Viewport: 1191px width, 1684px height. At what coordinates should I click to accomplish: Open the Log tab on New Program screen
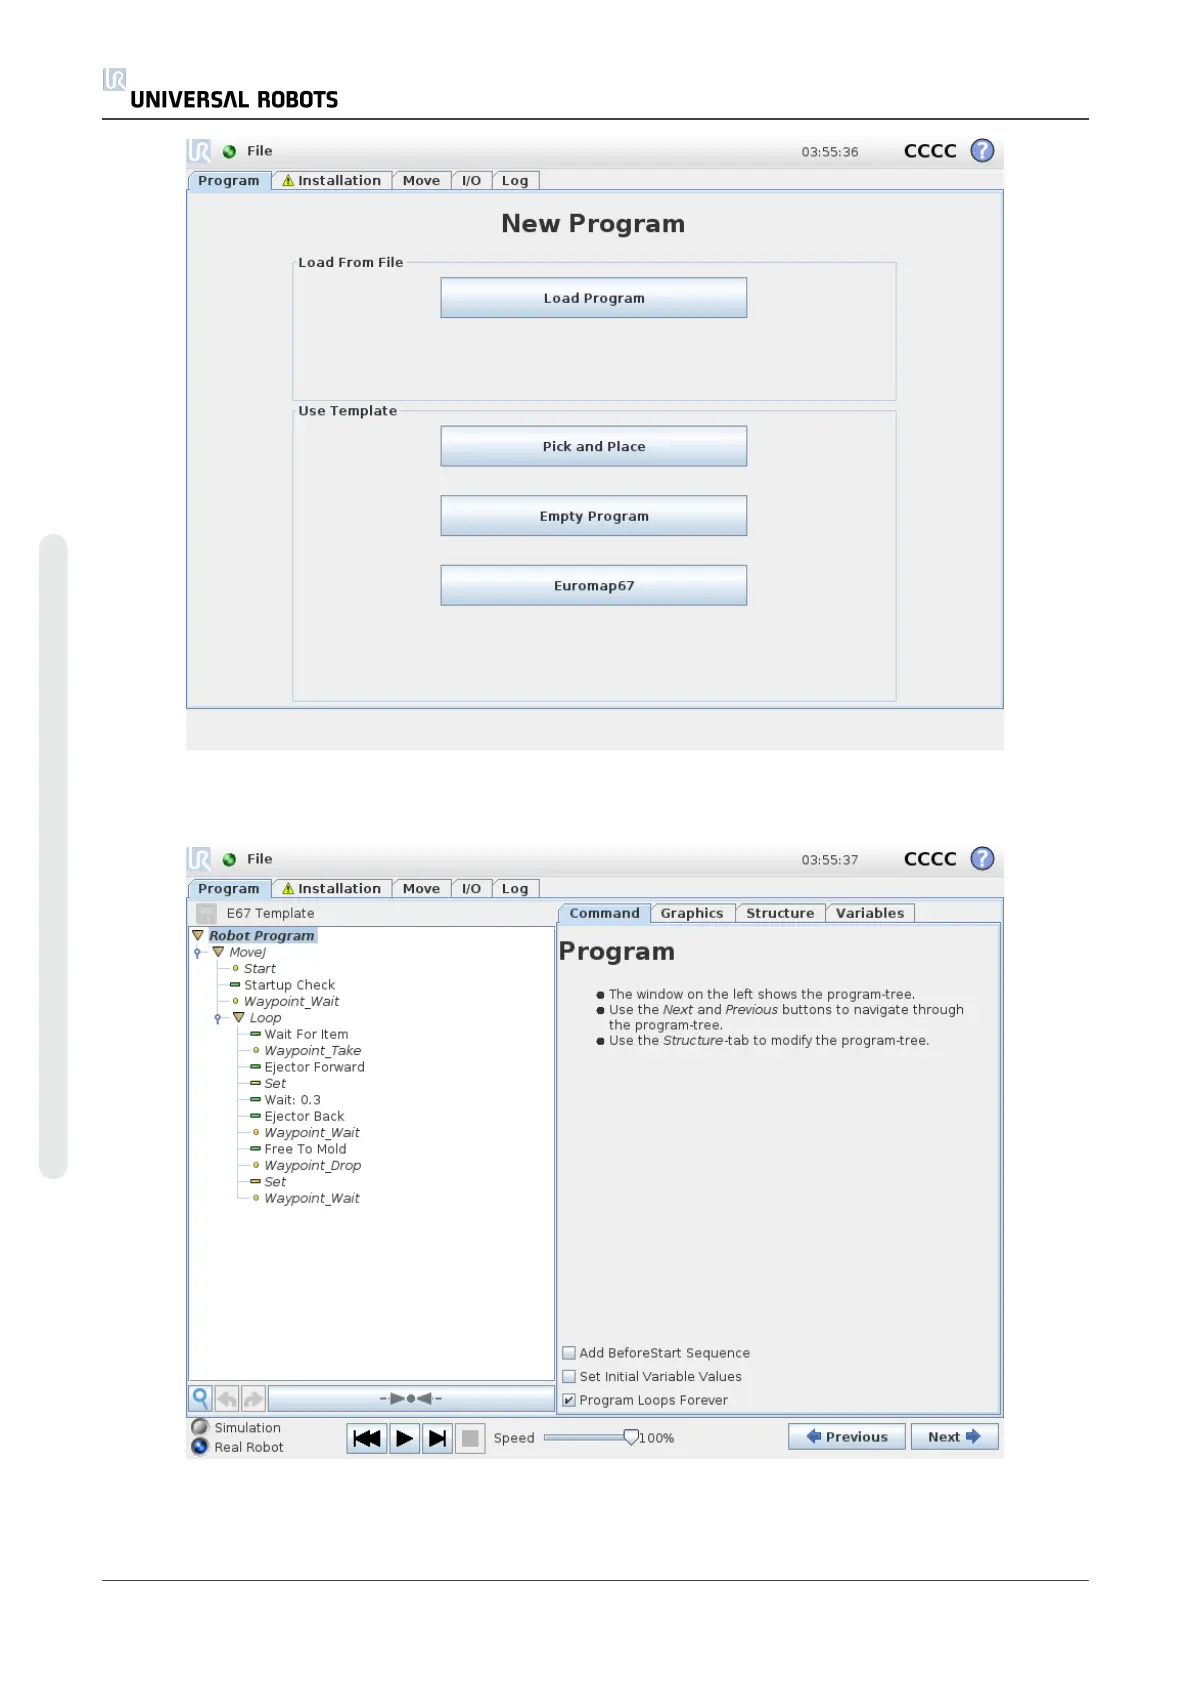(x=515, y=181)
